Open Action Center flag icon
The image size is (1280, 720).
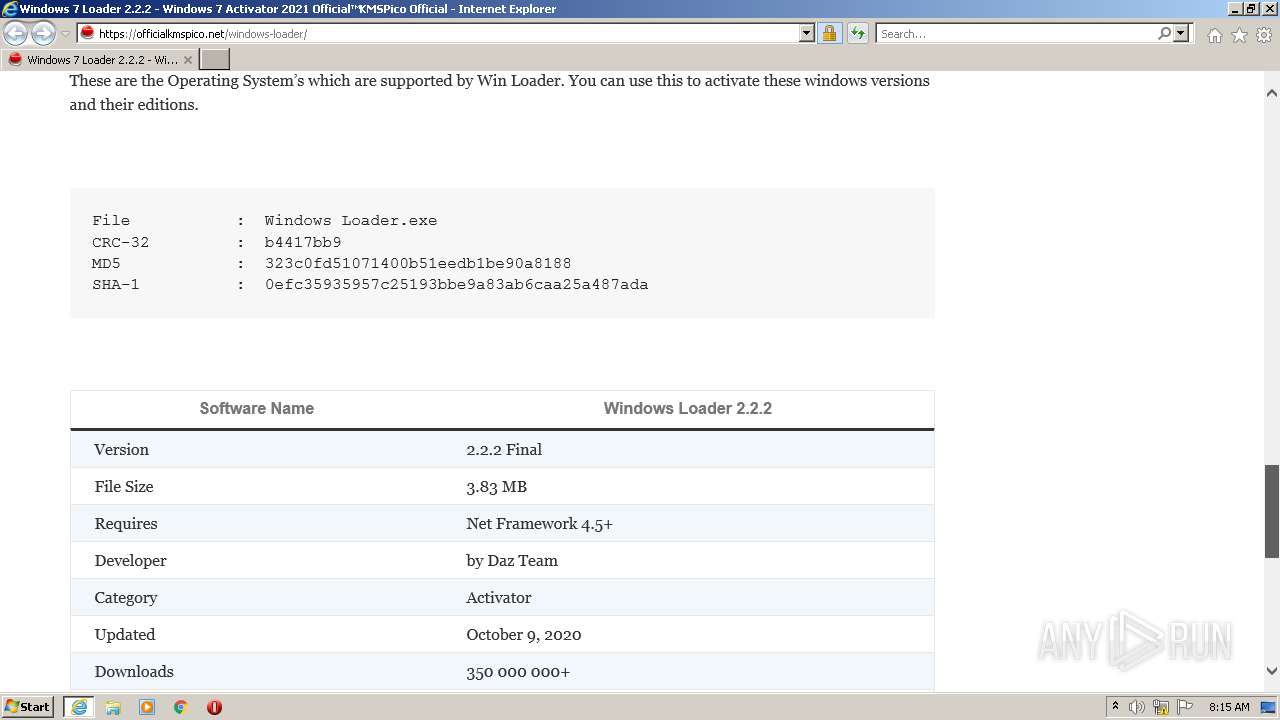(1185, 707)
